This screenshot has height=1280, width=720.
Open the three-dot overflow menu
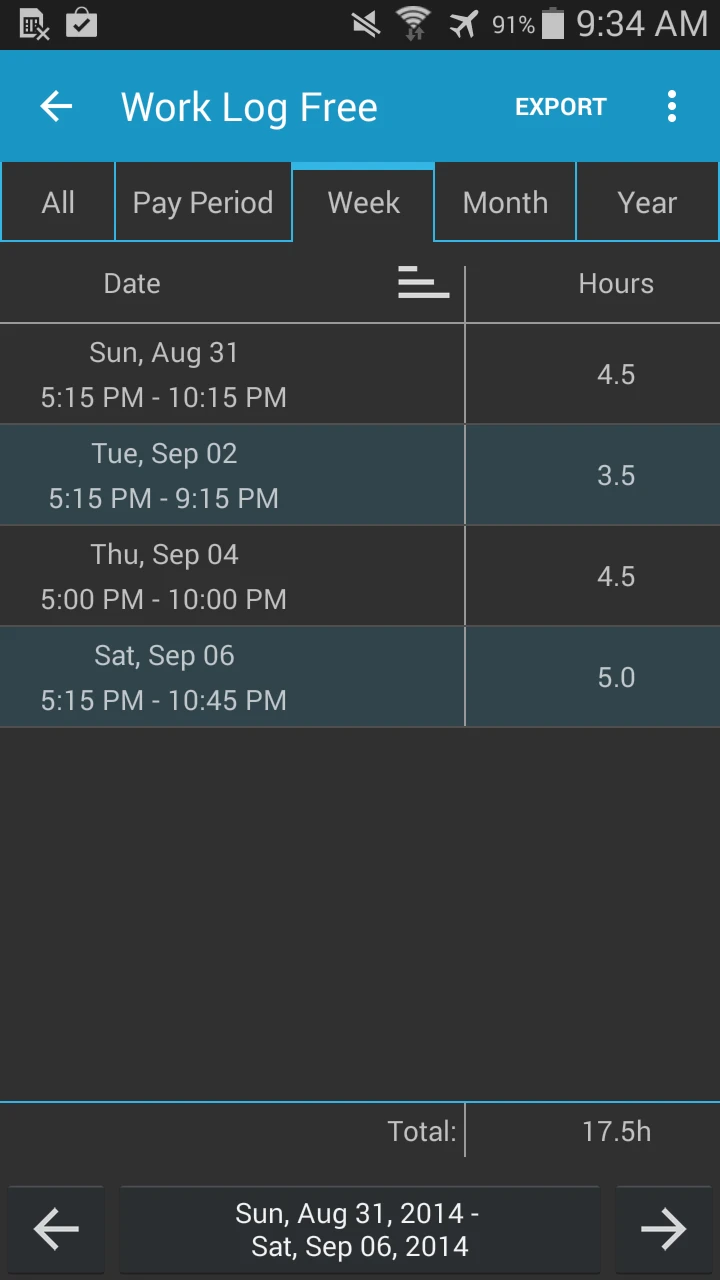[672, 106]
